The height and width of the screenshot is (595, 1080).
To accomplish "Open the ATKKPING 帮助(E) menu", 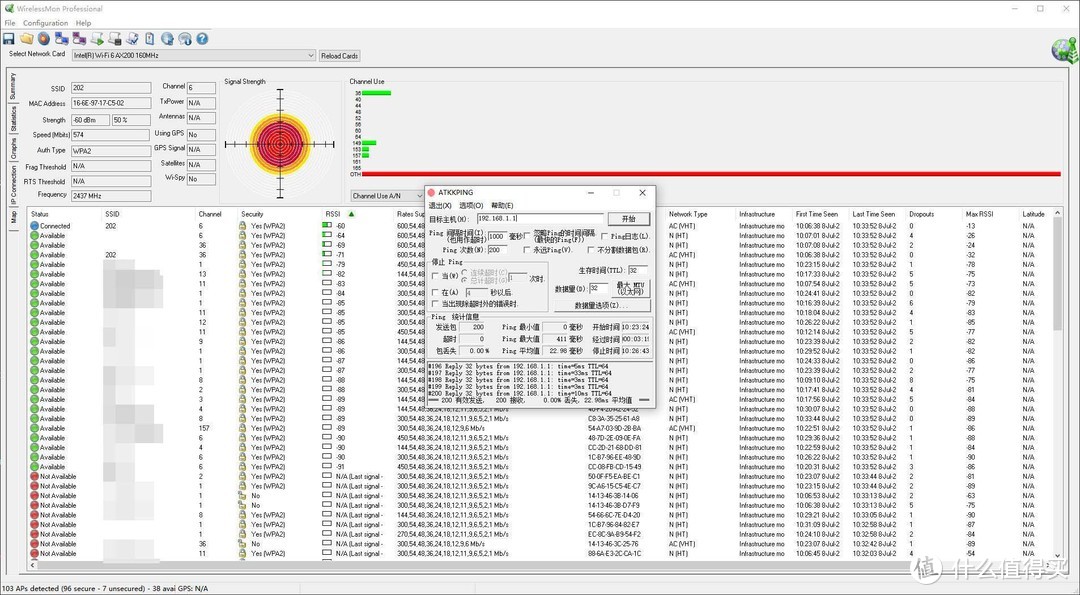I will pyautogui.click(x=502, y=206).
